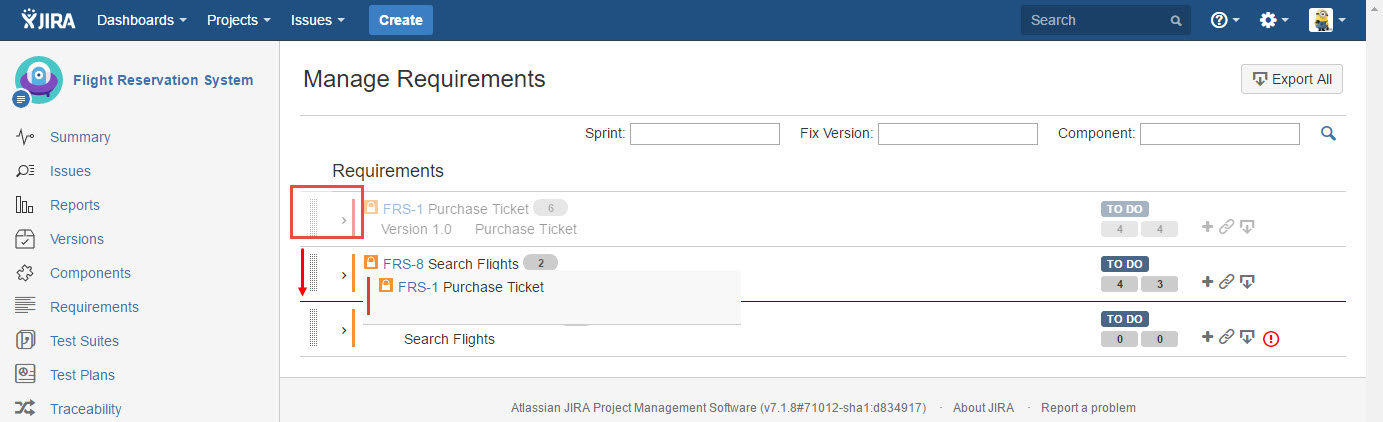Click the red warning icon on last row
Image resolution: width=1383 pixels, height=422 pixels.
[1271, 339]
